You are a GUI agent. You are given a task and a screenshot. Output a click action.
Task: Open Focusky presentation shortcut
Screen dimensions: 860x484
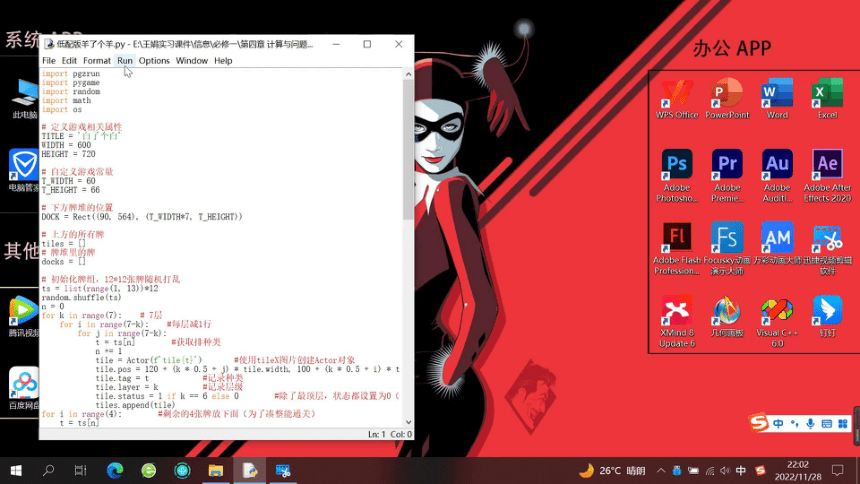coord(727,248)
